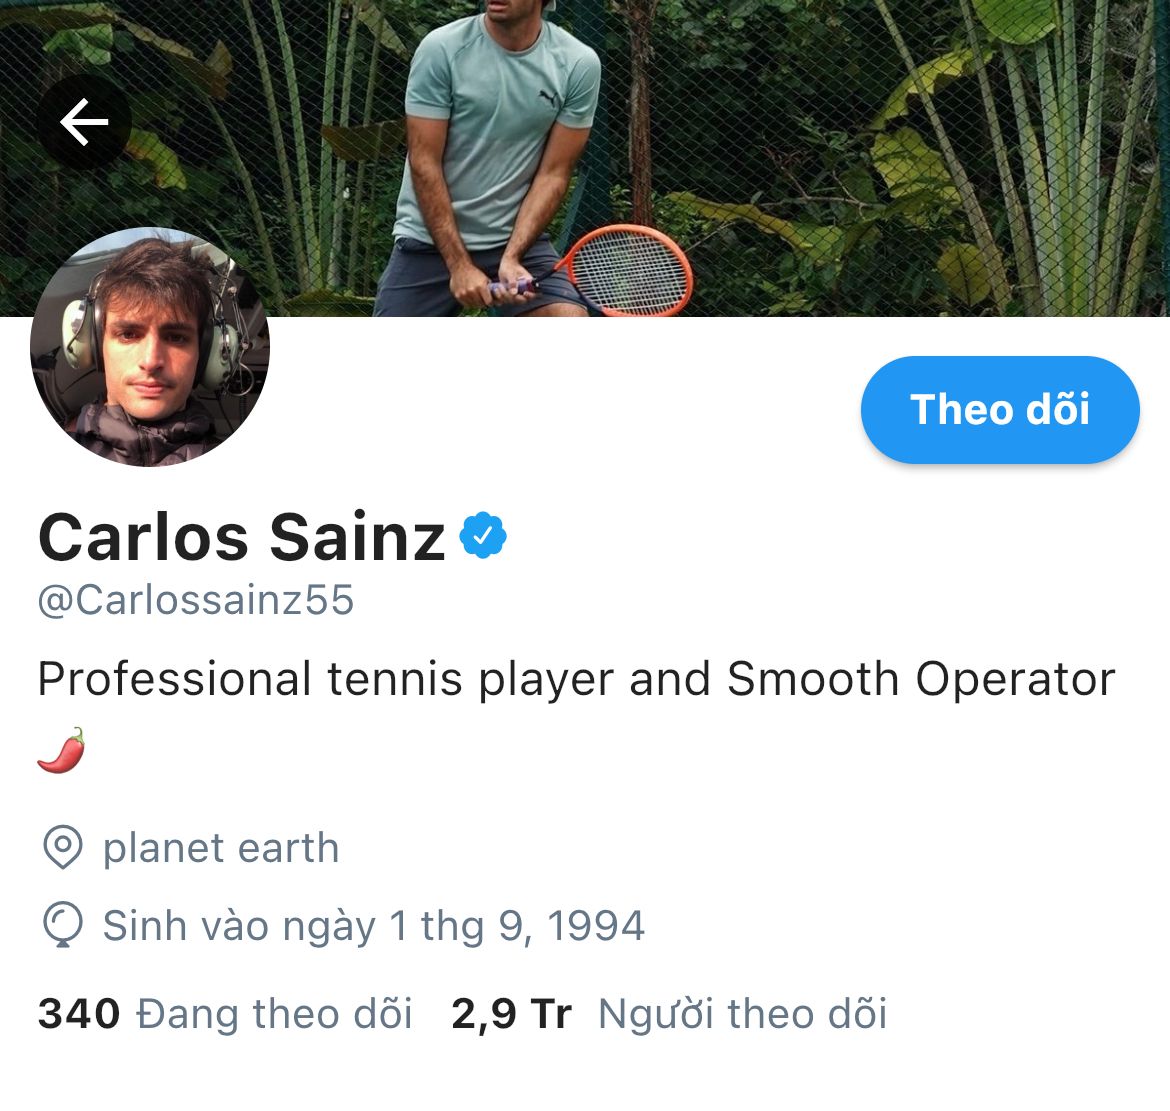Tap the chili pepper emoji

pos(61,750)
